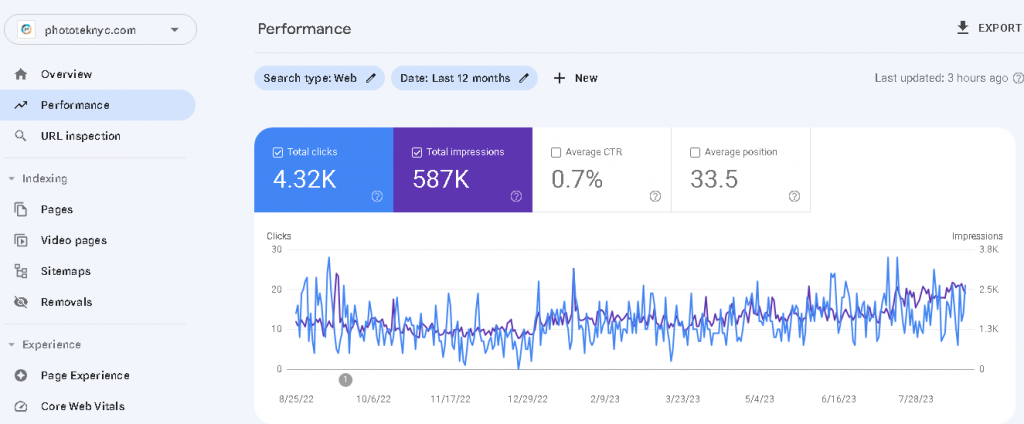
Task: Click the EXPORT button
Action: pyautogui.click(x=988, y=28)
